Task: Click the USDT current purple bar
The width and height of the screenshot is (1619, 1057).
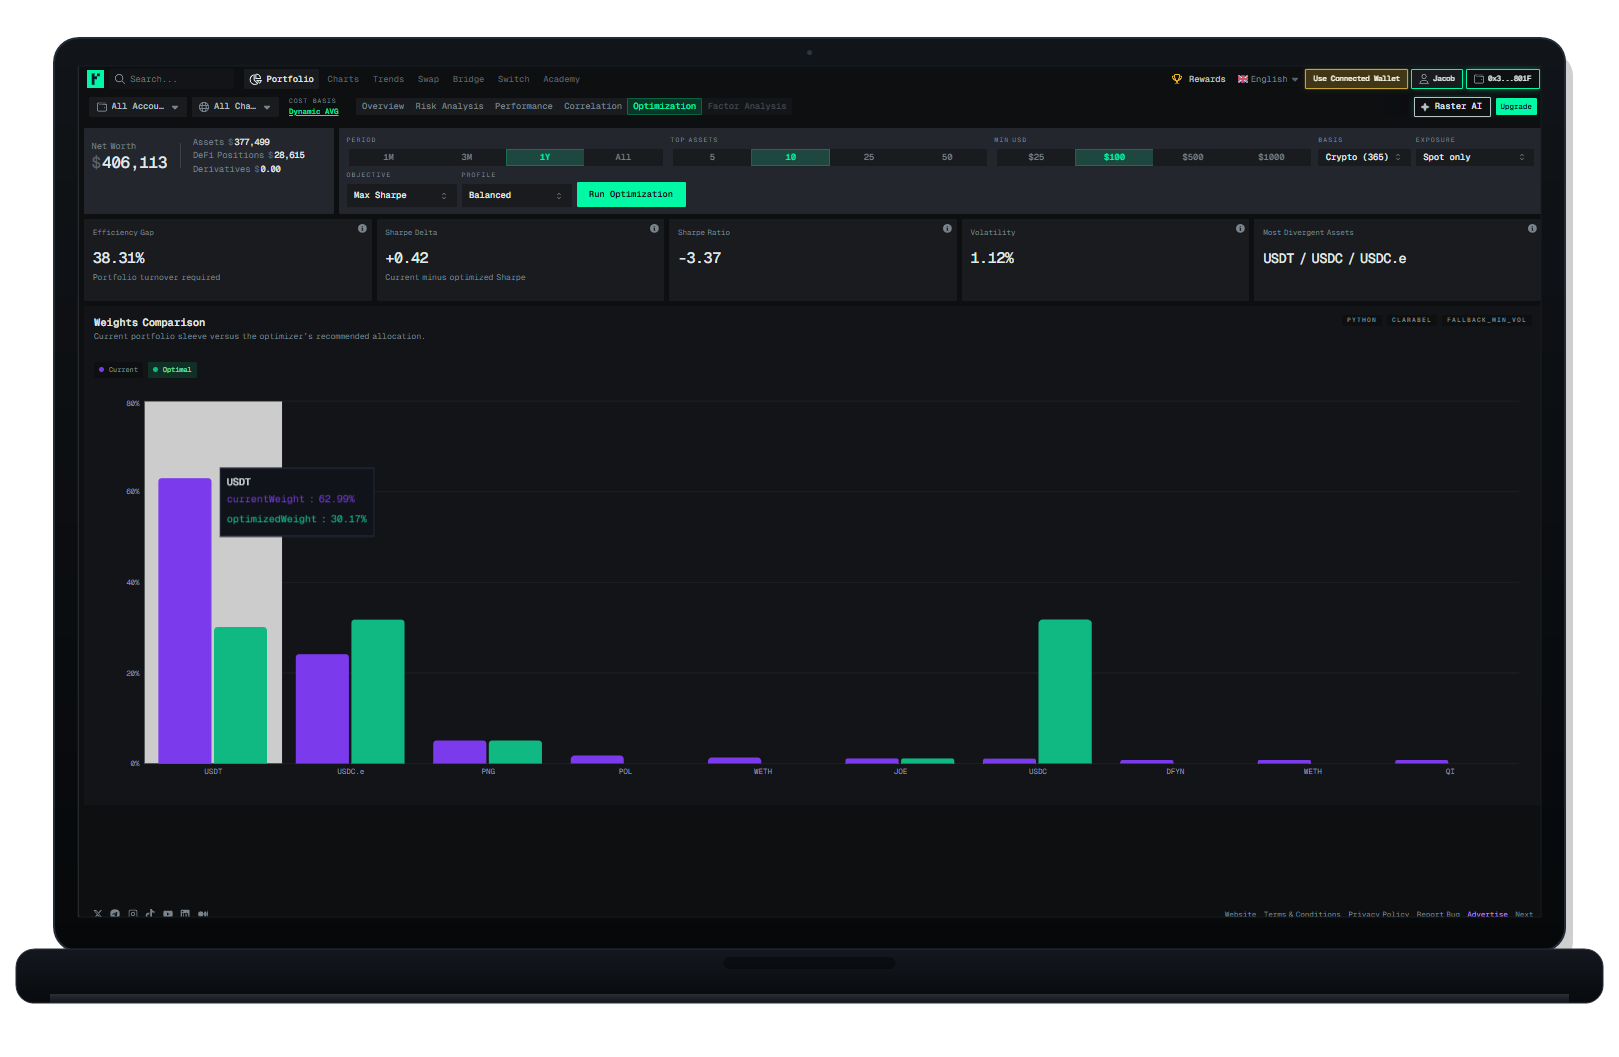Action: pyautogui.click(x=185, y=621)
